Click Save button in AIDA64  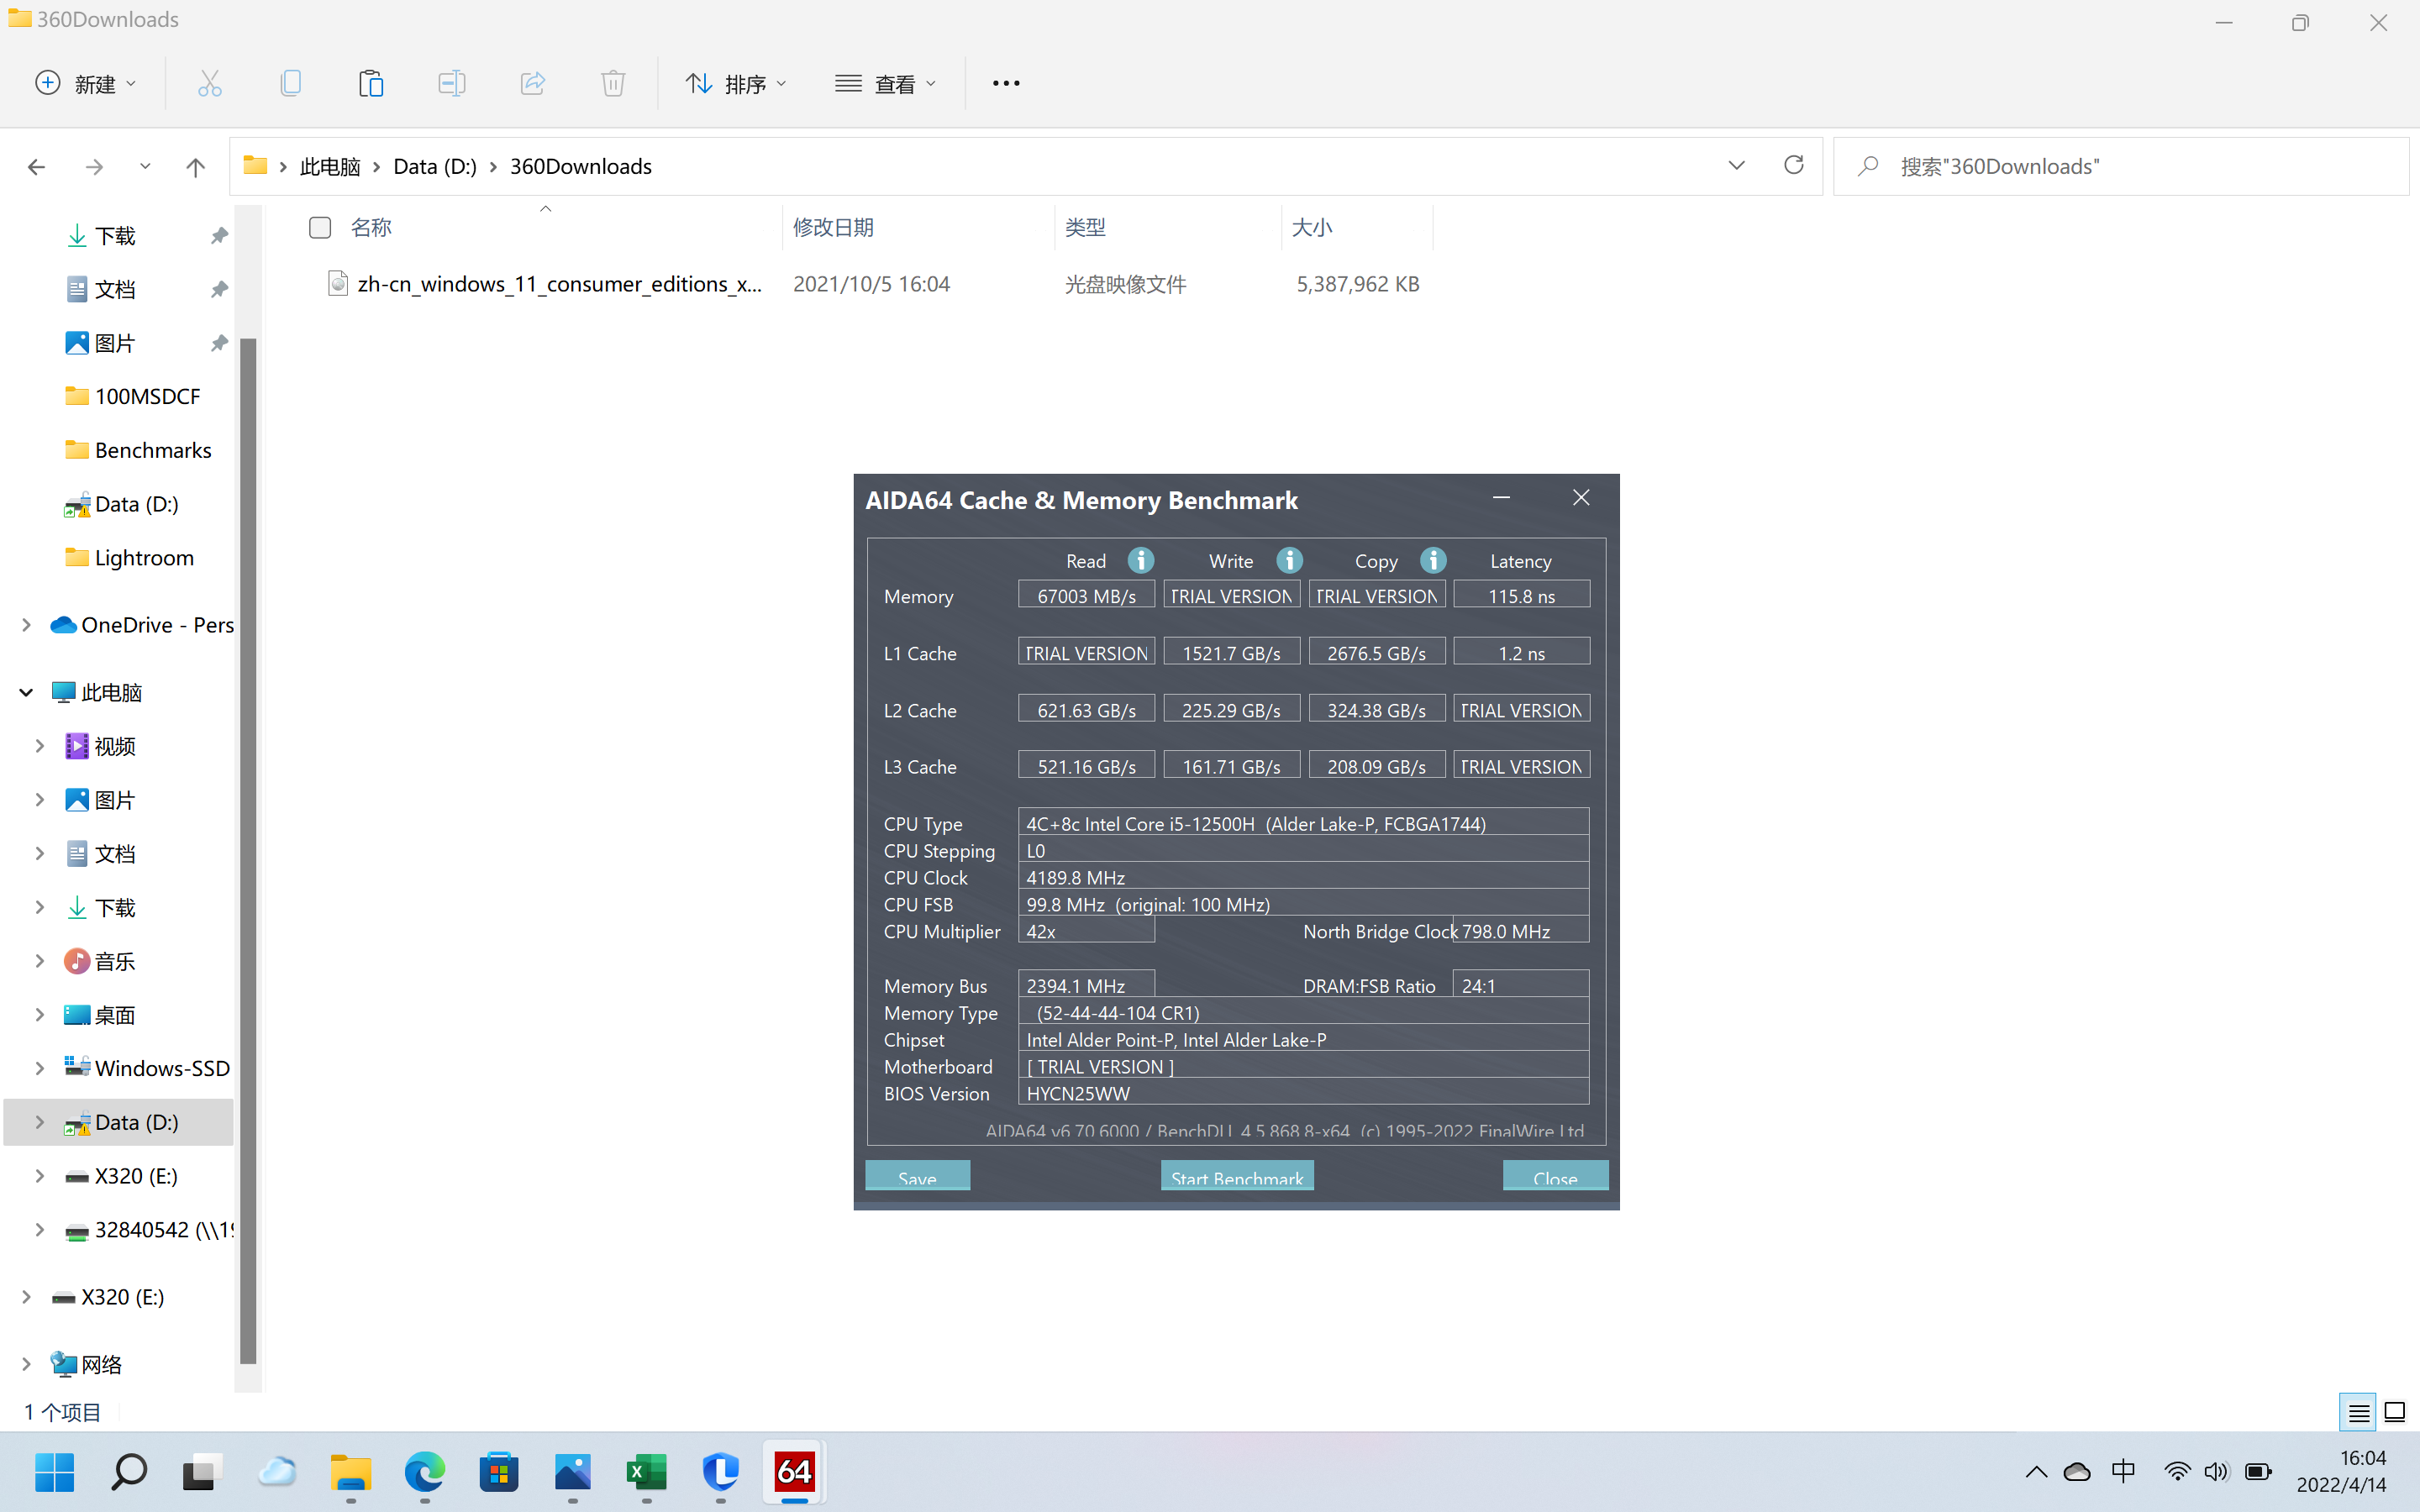[x=917, y=1177]
